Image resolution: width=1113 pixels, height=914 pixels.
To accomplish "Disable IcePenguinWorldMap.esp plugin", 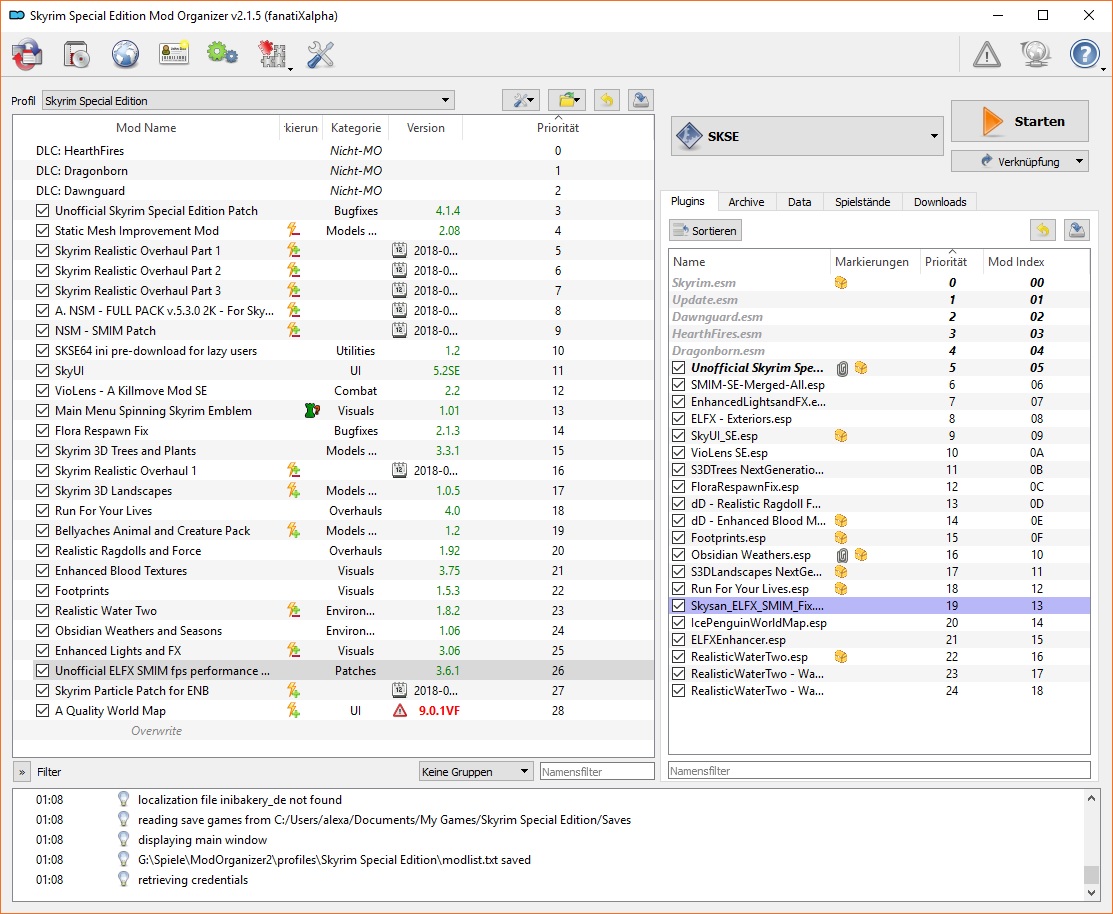I will [679, 623].
